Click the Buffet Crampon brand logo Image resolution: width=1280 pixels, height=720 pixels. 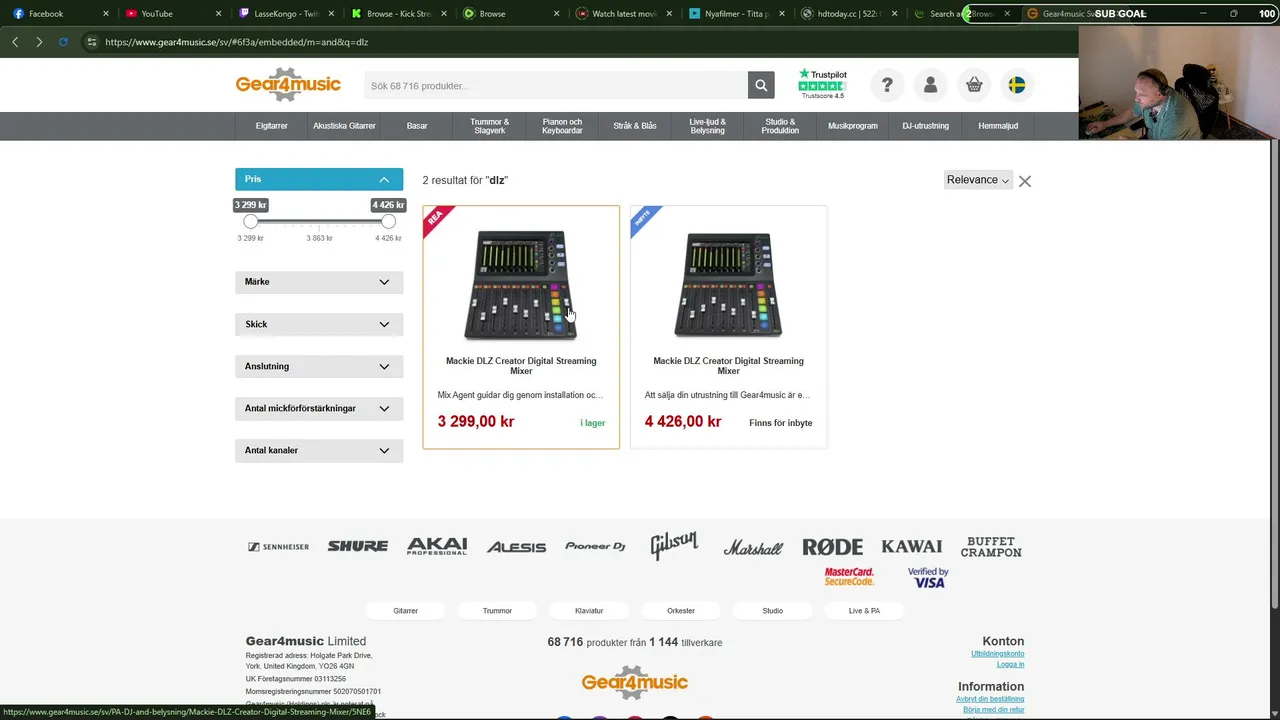pyautogui.click(x=991, y=547)
